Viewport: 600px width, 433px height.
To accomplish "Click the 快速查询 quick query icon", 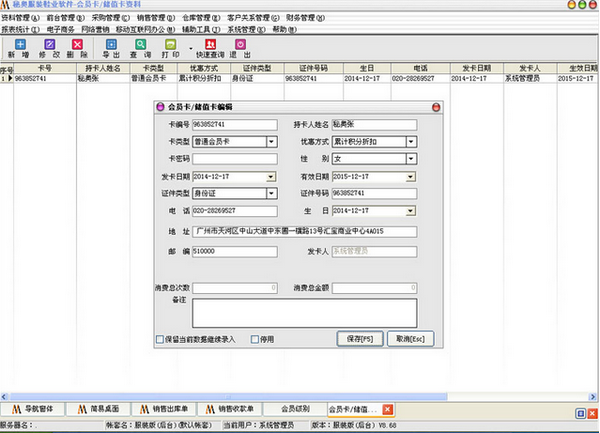I will pos(210,44).
